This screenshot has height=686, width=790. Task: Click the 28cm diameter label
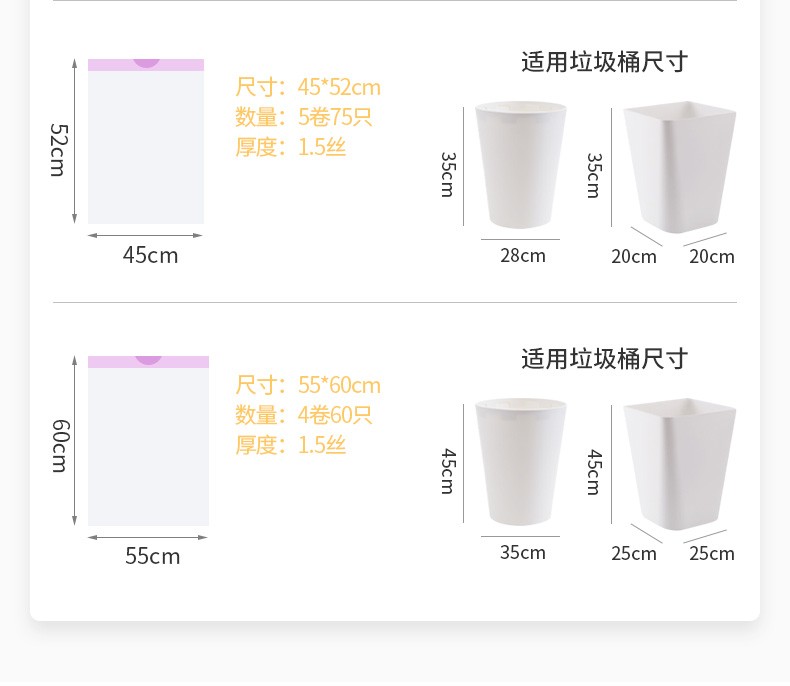point(523,255)
